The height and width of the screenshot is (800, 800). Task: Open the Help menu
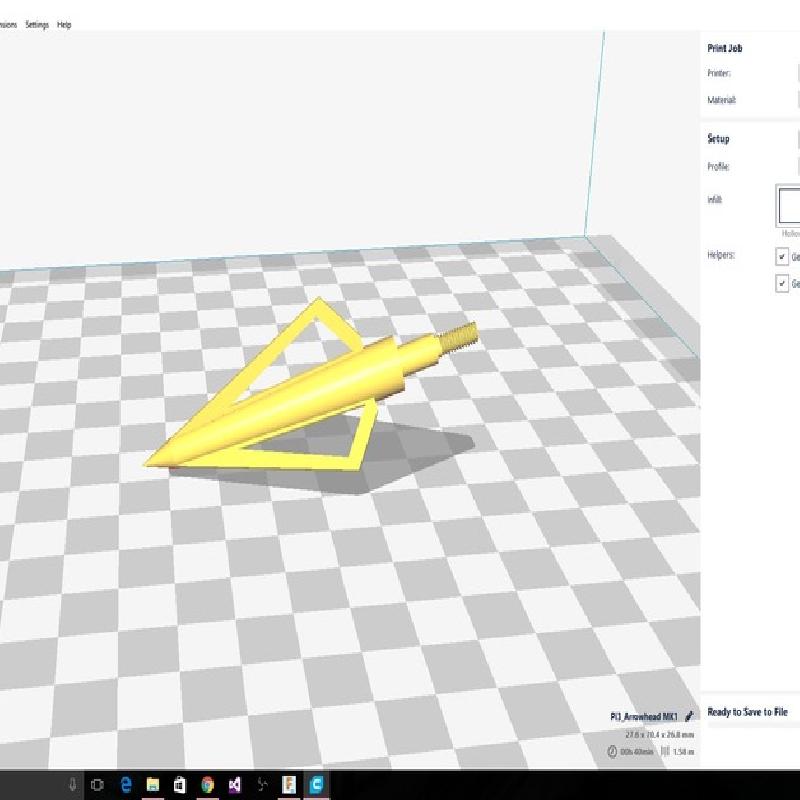pos(64,25)
